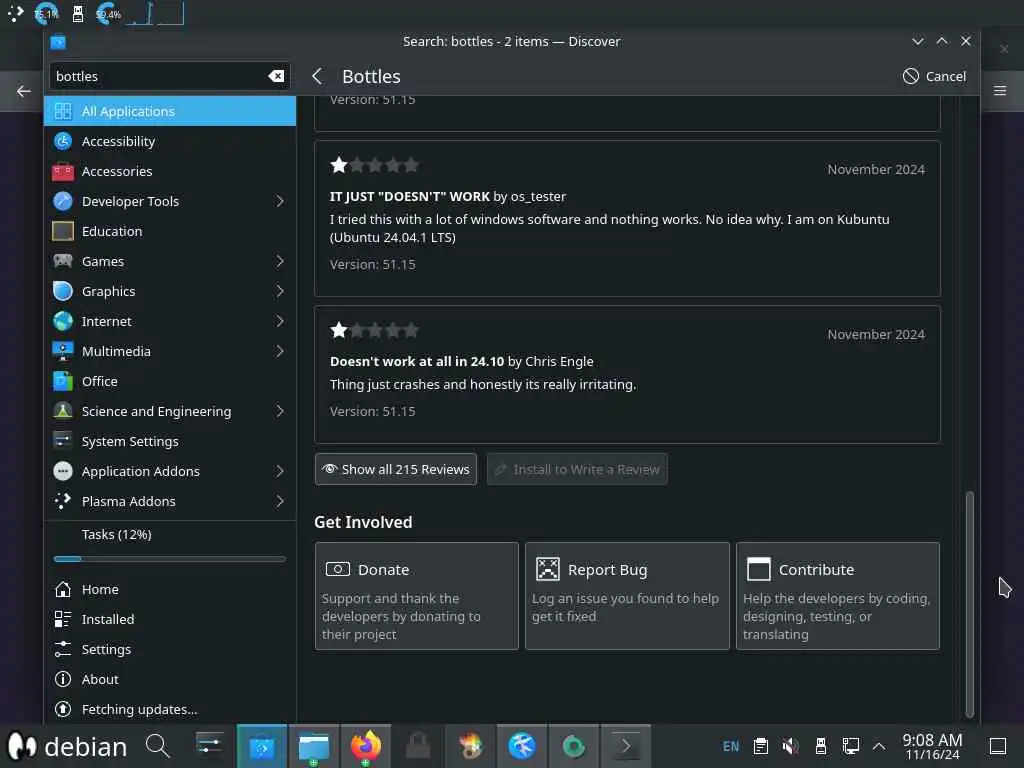
Task: Open the Installed apps list
Action: pyautogui.click(x=170, y=619)
